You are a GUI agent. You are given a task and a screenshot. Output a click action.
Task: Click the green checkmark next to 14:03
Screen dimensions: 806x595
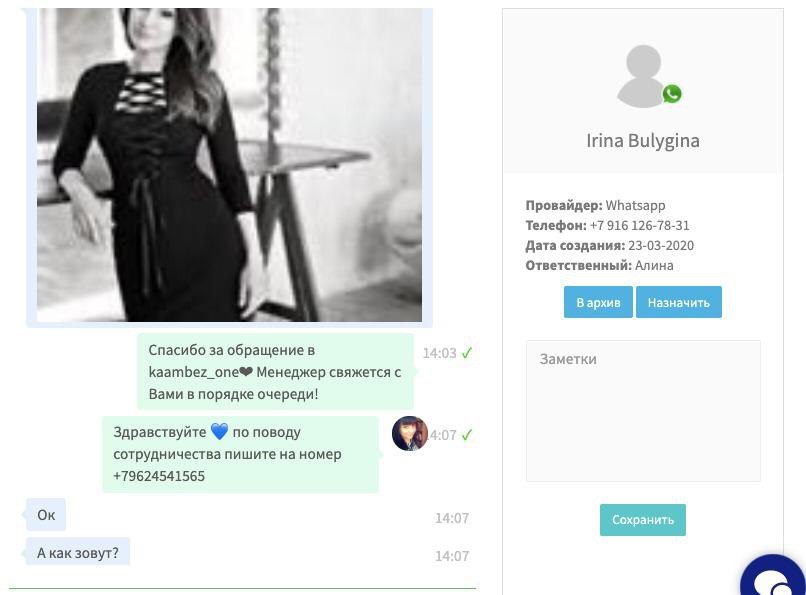tap(467, 353)
